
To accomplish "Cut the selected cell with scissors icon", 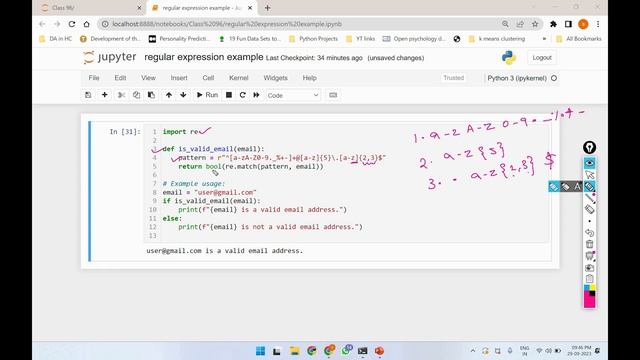I will pos(121,95).
